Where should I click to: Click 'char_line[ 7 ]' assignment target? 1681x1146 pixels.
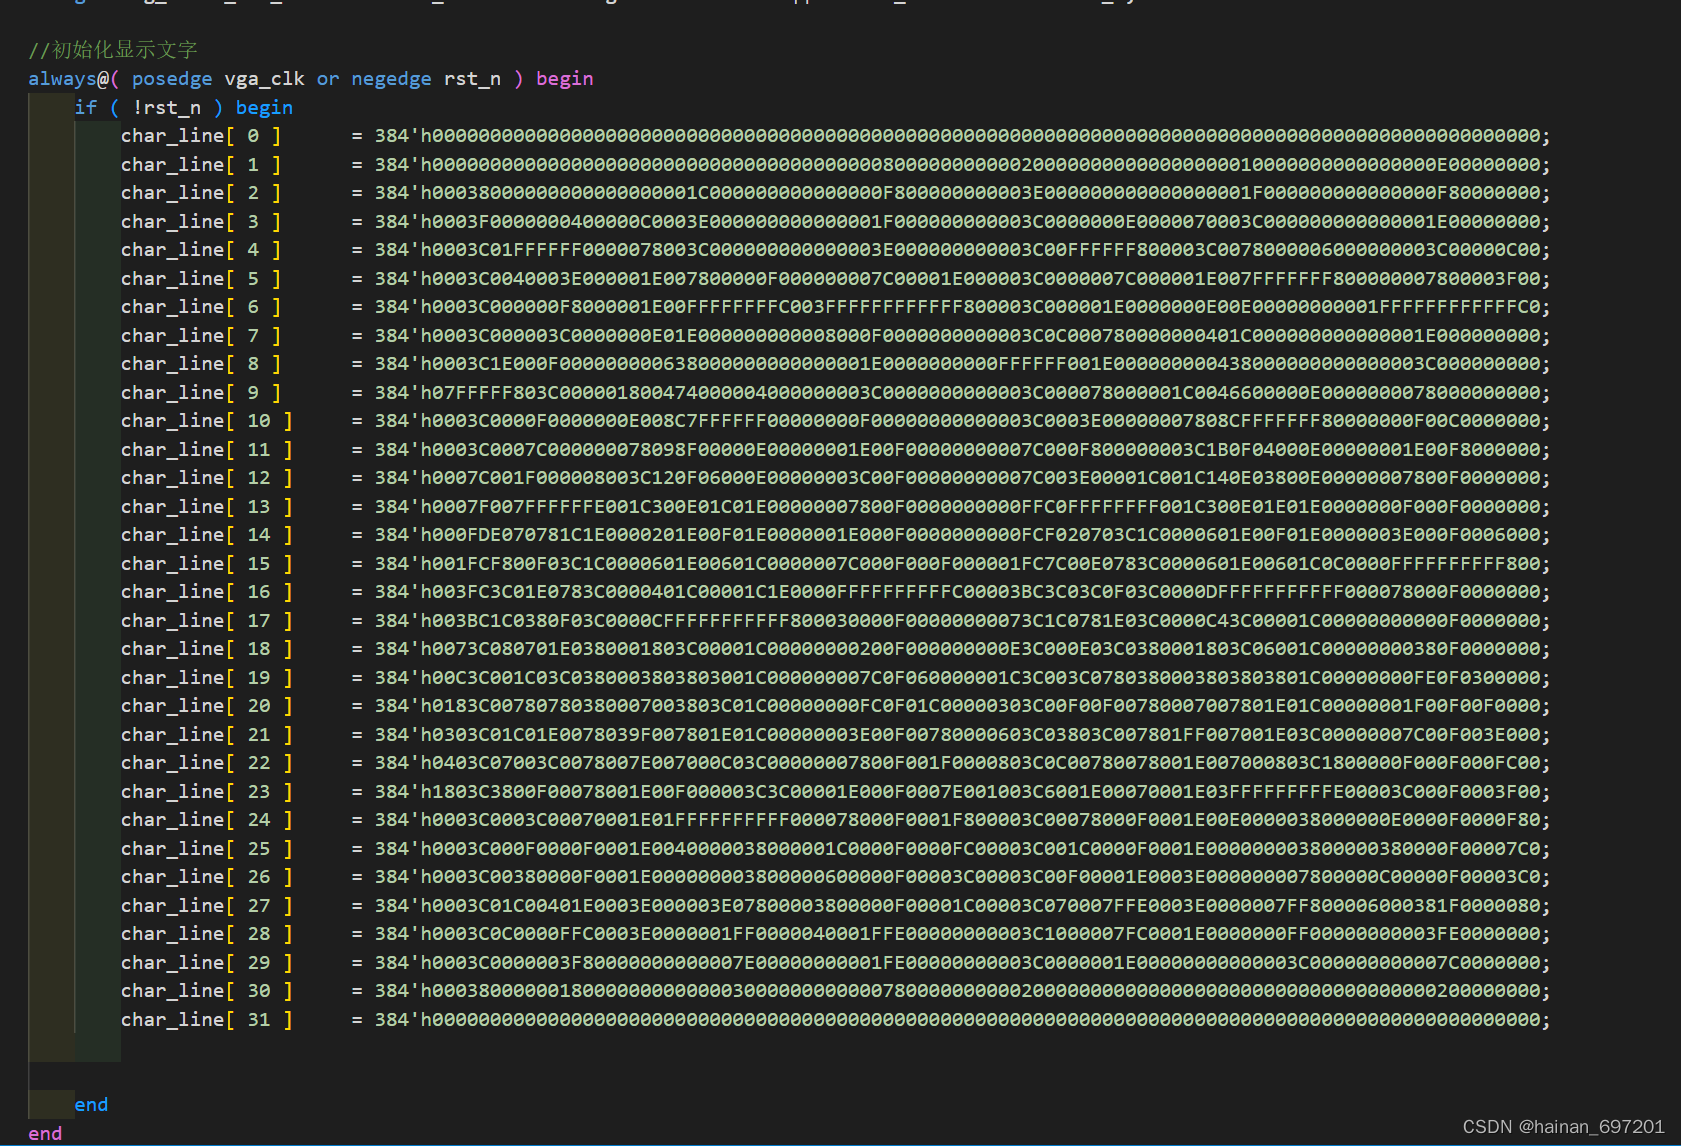(201, 335)
